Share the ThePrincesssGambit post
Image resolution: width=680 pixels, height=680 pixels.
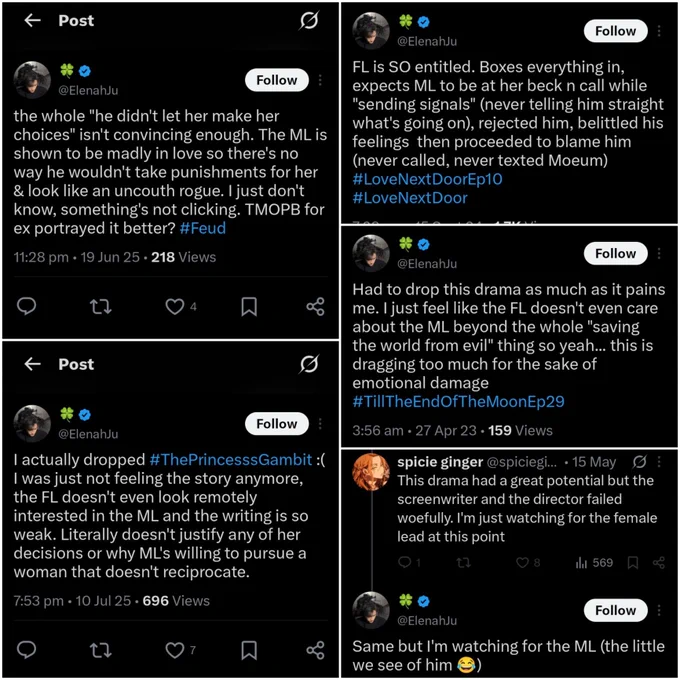point(315,650)
